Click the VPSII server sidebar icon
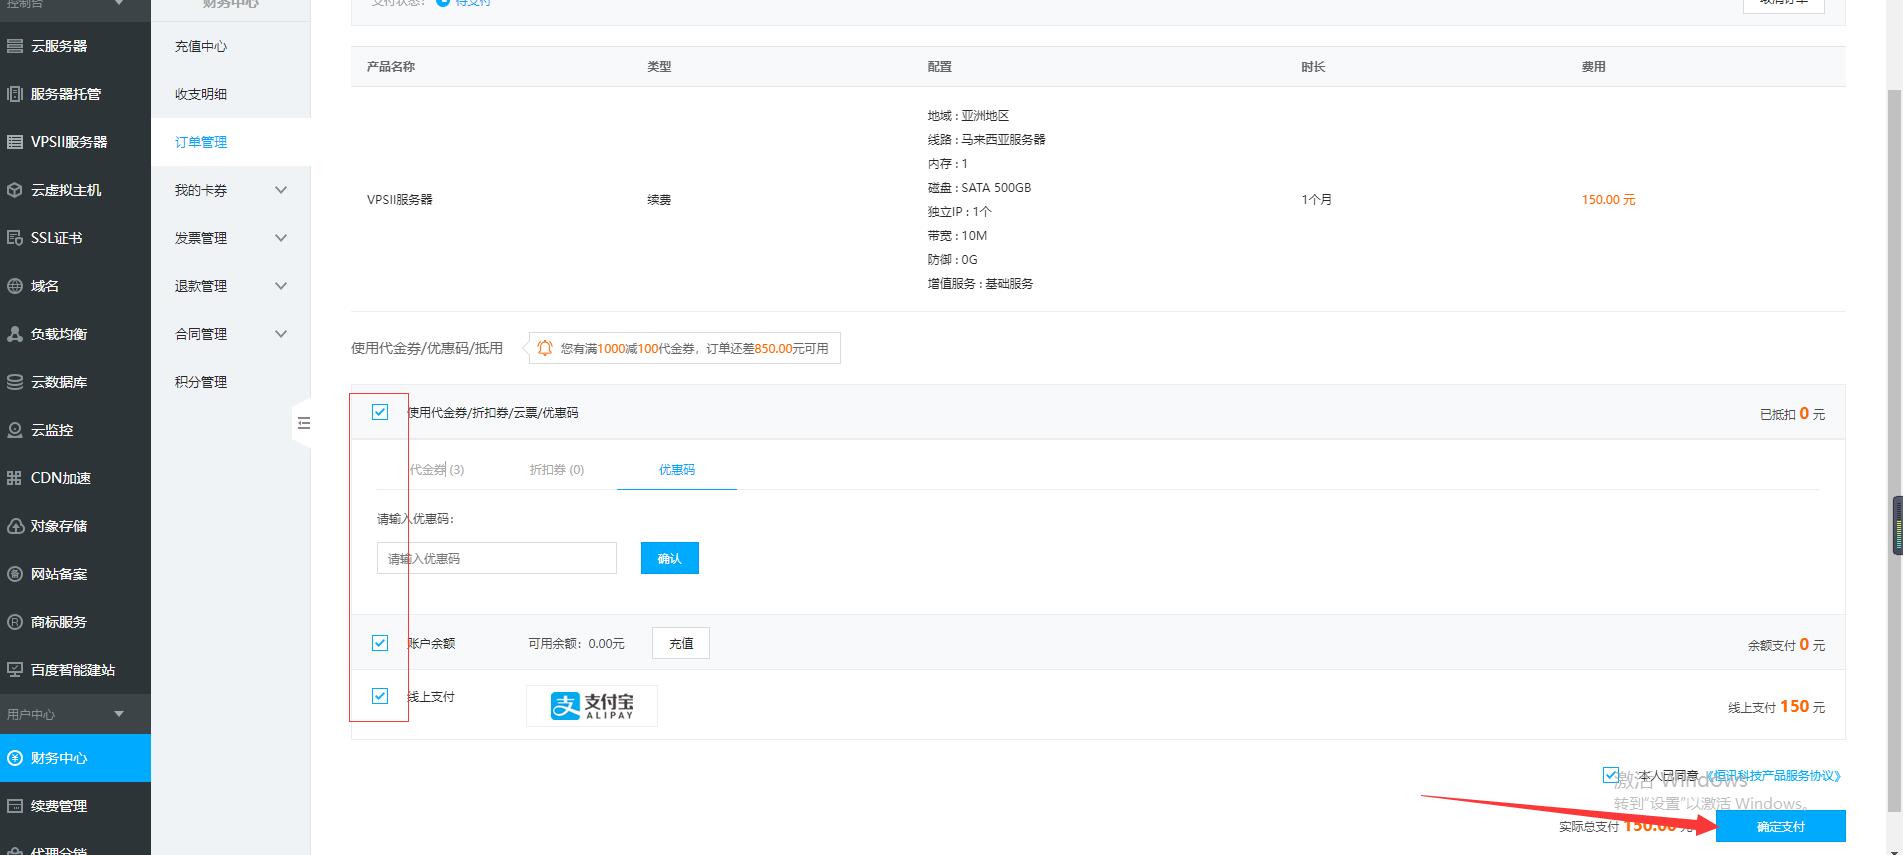1903x855 pixels. 15,142
